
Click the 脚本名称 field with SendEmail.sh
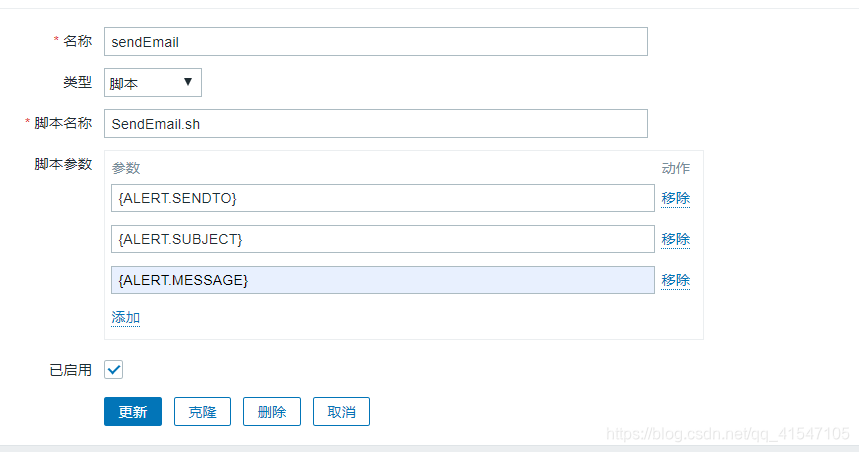[x=376, y=124]
